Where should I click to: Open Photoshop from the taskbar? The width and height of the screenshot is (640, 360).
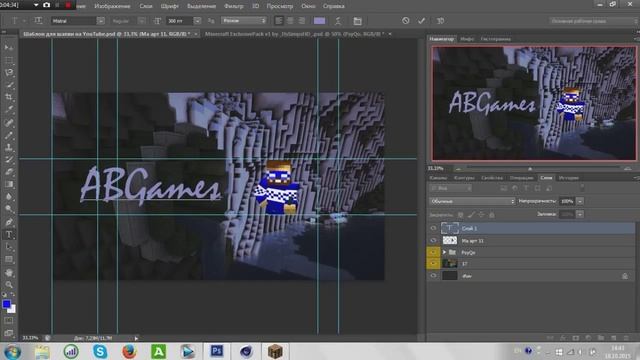point(217,351)
